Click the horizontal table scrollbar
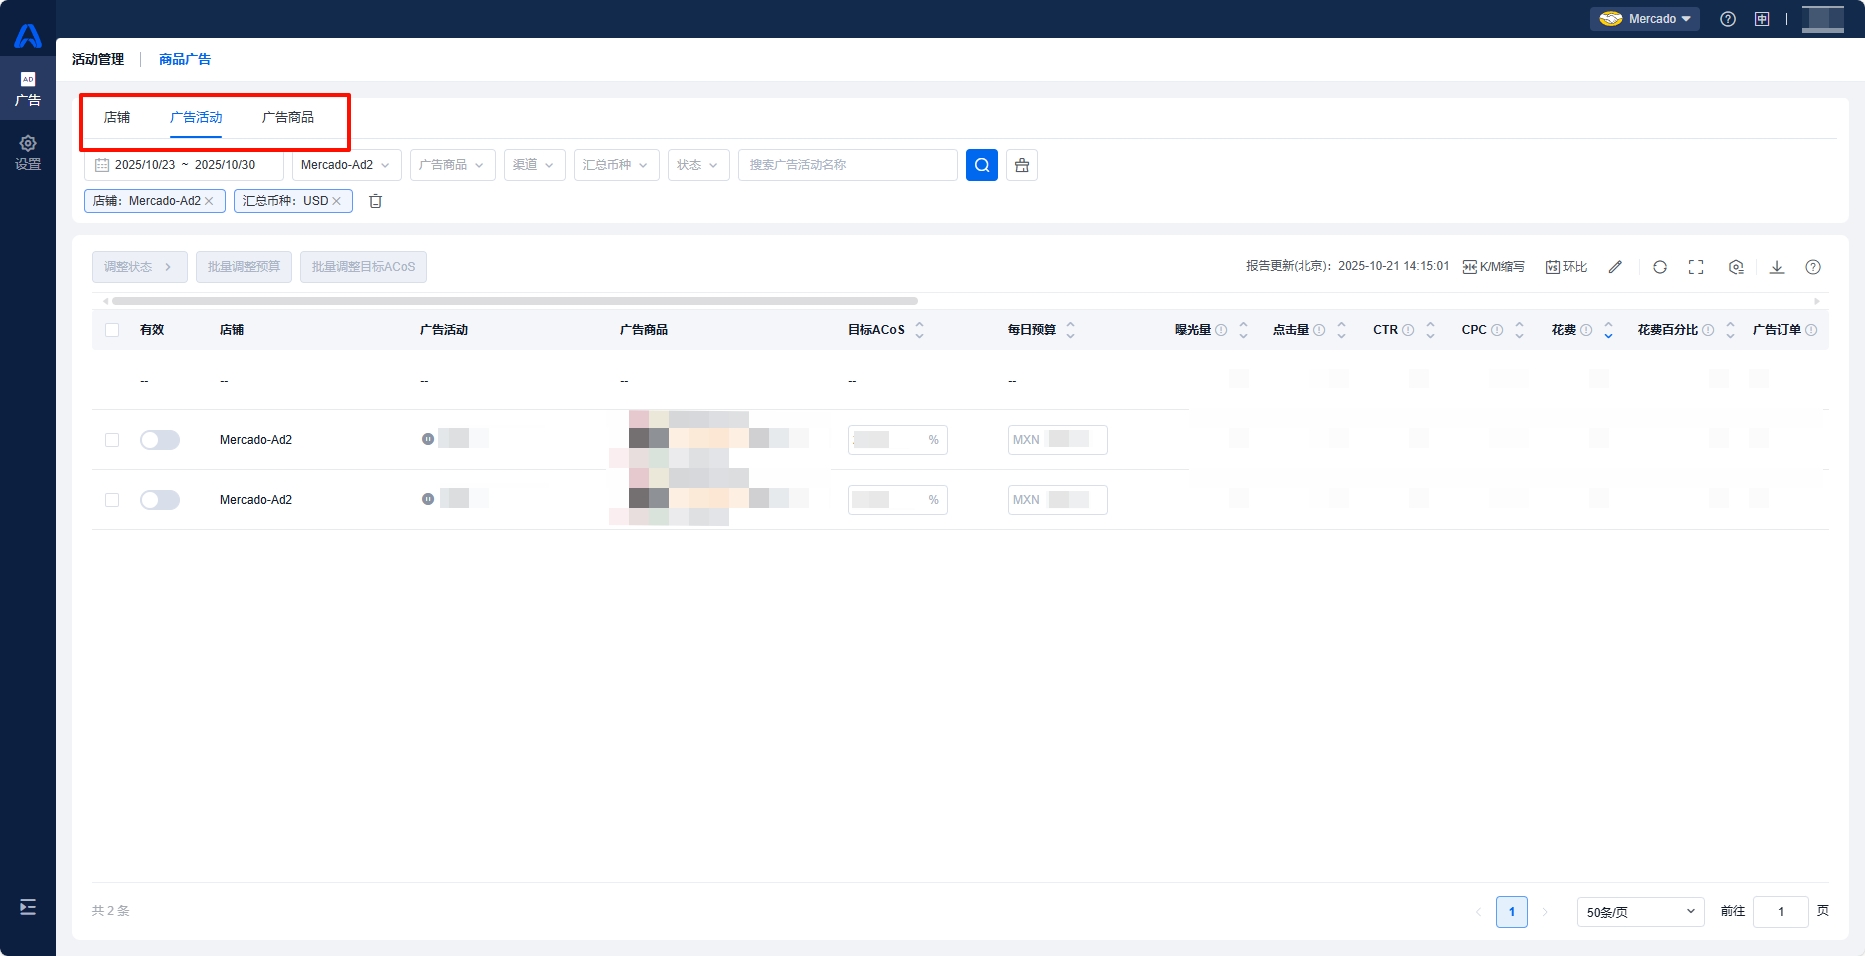Screen dimensions: 1865x956 tap(514, 300)
